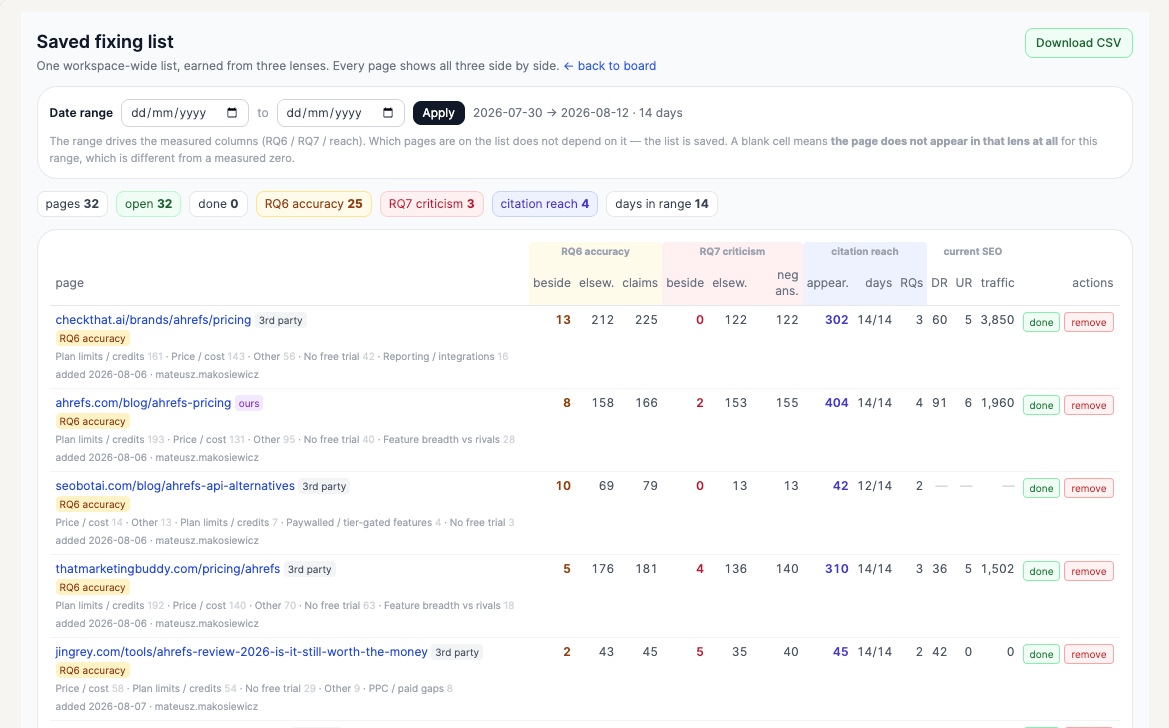Select the done 0 filter chip
Viewport: 1169px width, 728px height.
tap(218, 204)
